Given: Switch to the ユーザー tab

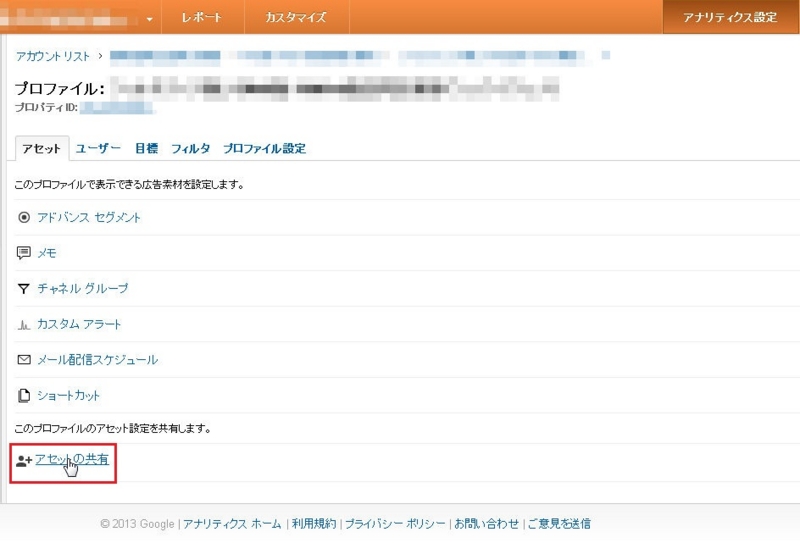Looking at the screenshot, I should (98, 149).
